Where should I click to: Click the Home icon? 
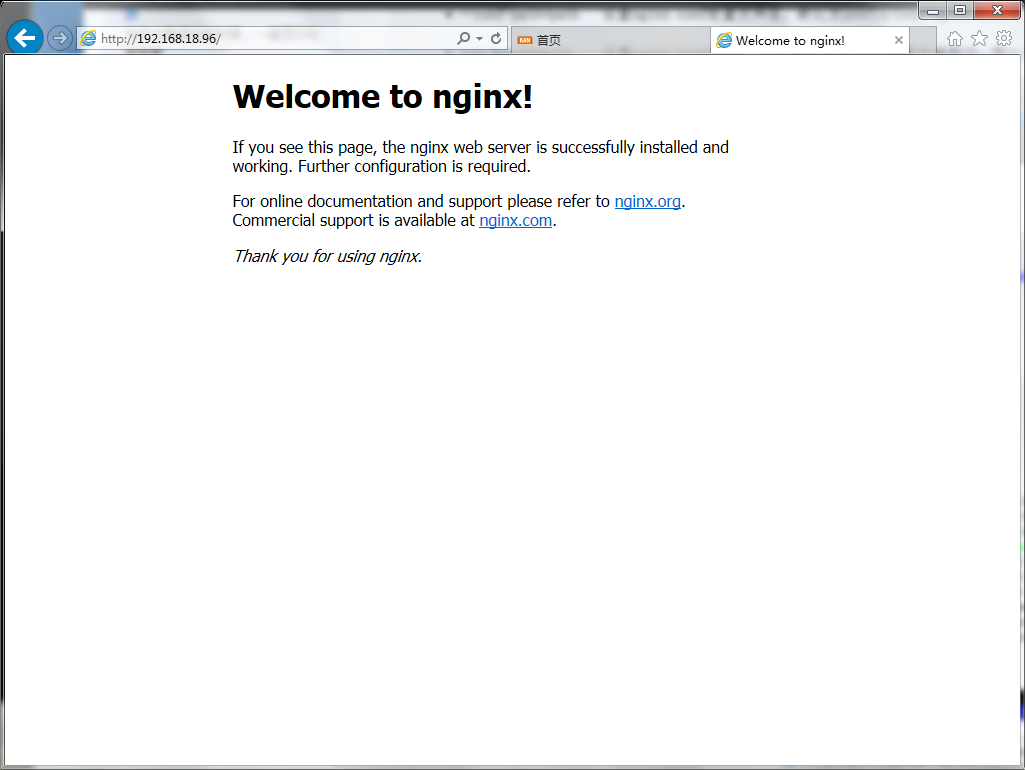click(954, 39)
